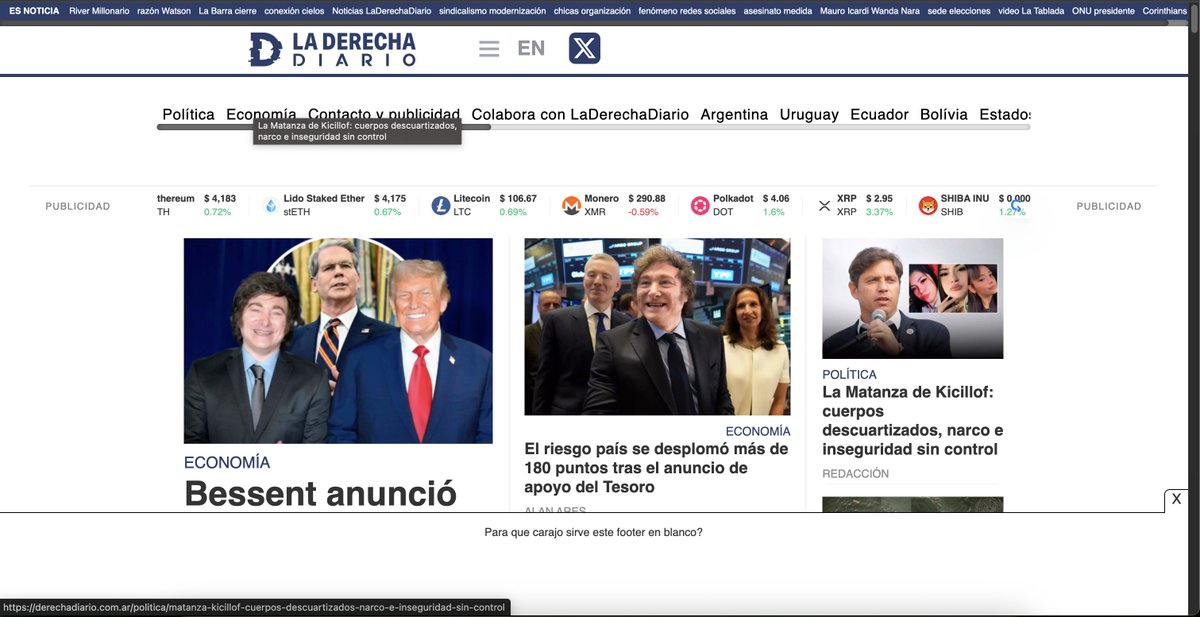The image size is (1200, 617).
Task: Open trending topic ONU presidente
Action: 1103,11
